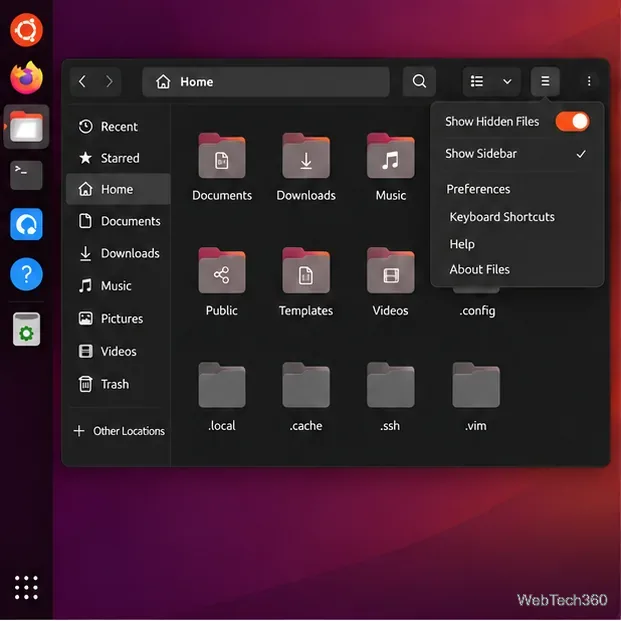Go back in Files
This screenshot has width=621, height=621.
pos(82,82)
